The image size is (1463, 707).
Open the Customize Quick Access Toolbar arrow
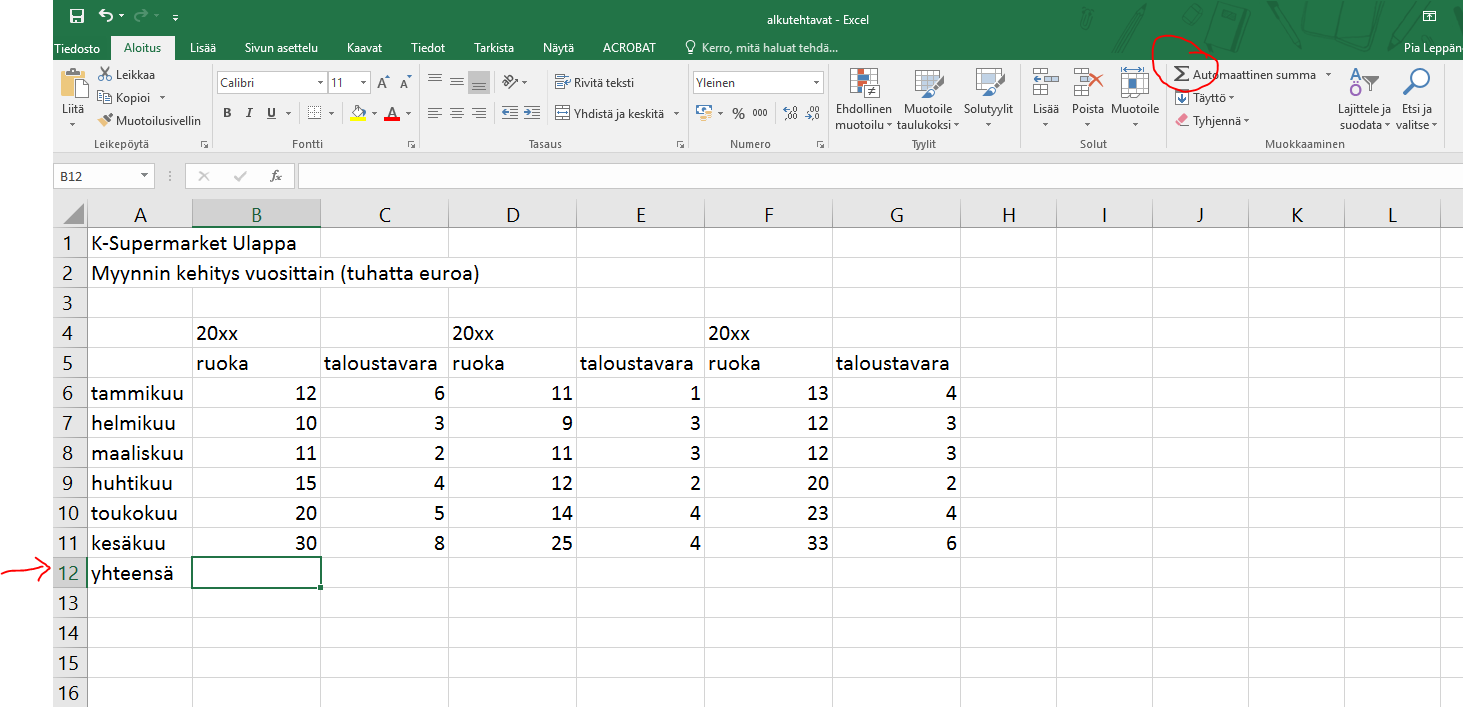176,17
